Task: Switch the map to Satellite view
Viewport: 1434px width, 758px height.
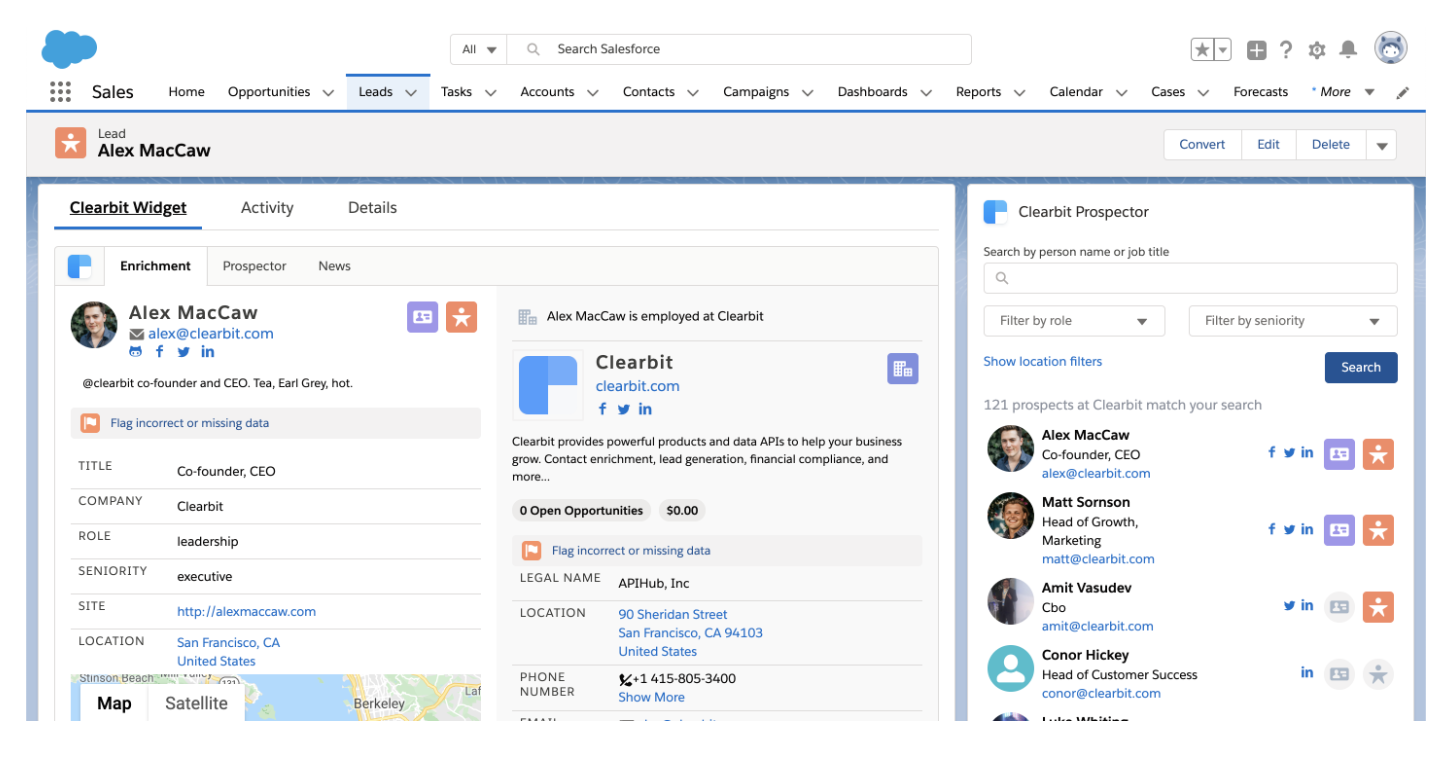Action: (x=196, y=703)
